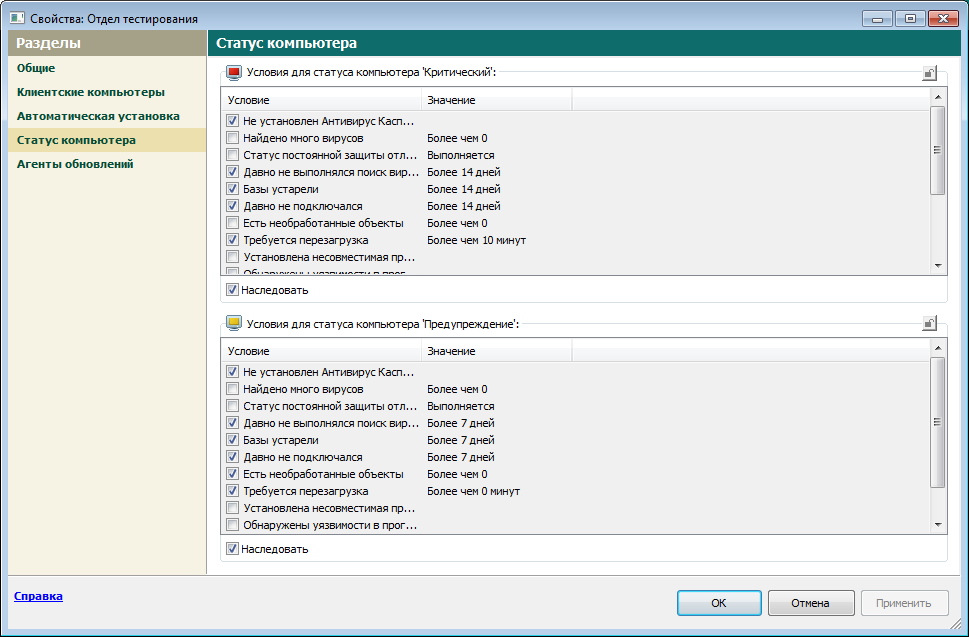969x637 pixels.
Task: Close the Свойства dialog window
Action: (943, 19)
